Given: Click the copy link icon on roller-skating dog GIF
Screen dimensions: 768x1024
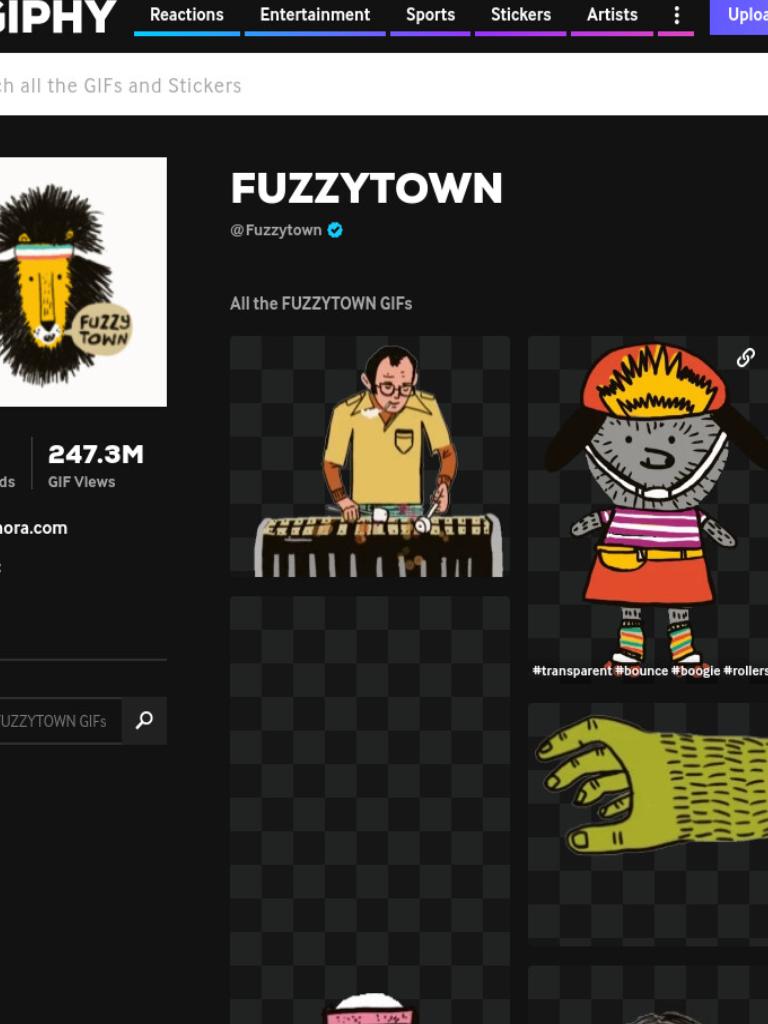Looking at the screenshot, I should (x=745, y=357).
